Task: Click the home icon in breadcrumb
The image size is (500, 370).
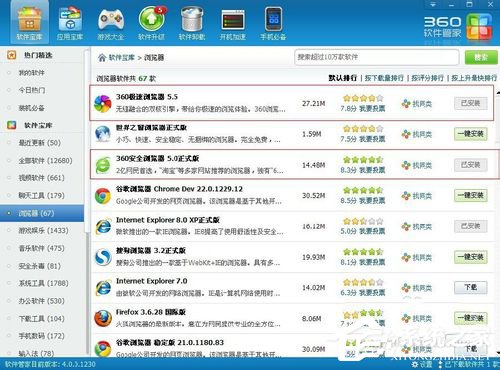Action: pyautogui.click(x=102, y=58)
